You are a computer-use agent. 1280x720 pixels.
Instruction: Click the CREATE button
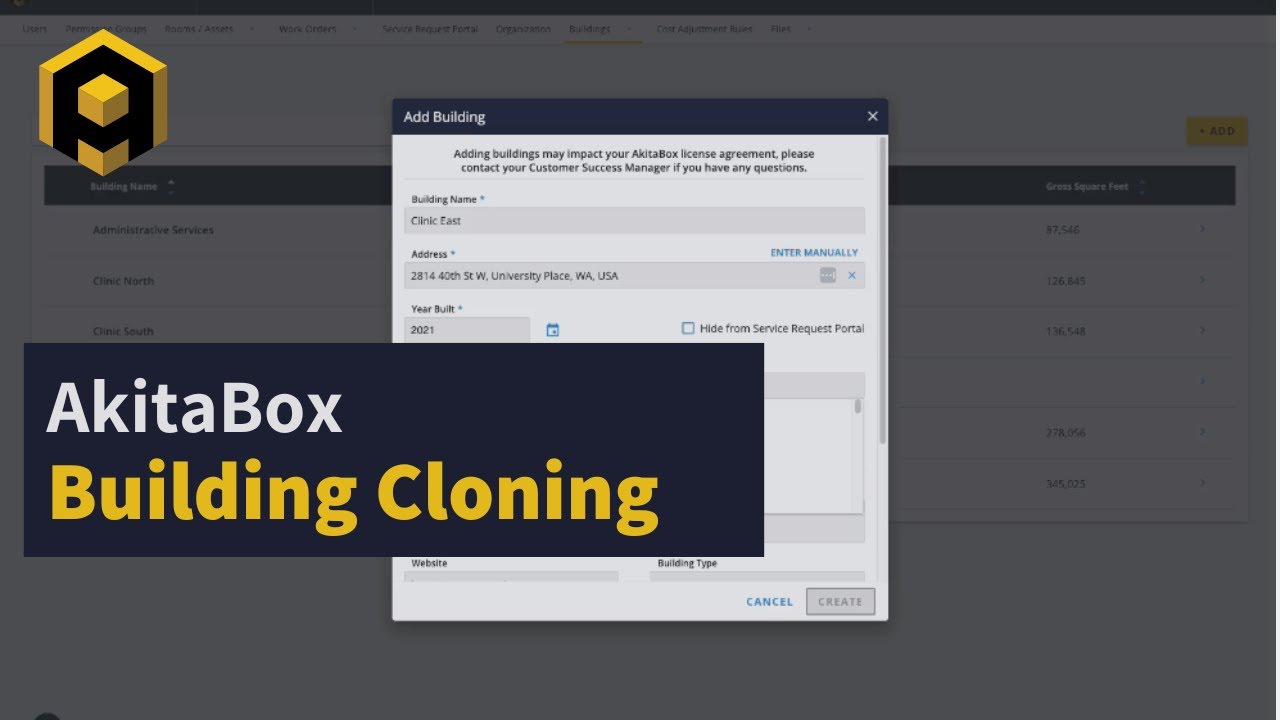click(840, 602)
